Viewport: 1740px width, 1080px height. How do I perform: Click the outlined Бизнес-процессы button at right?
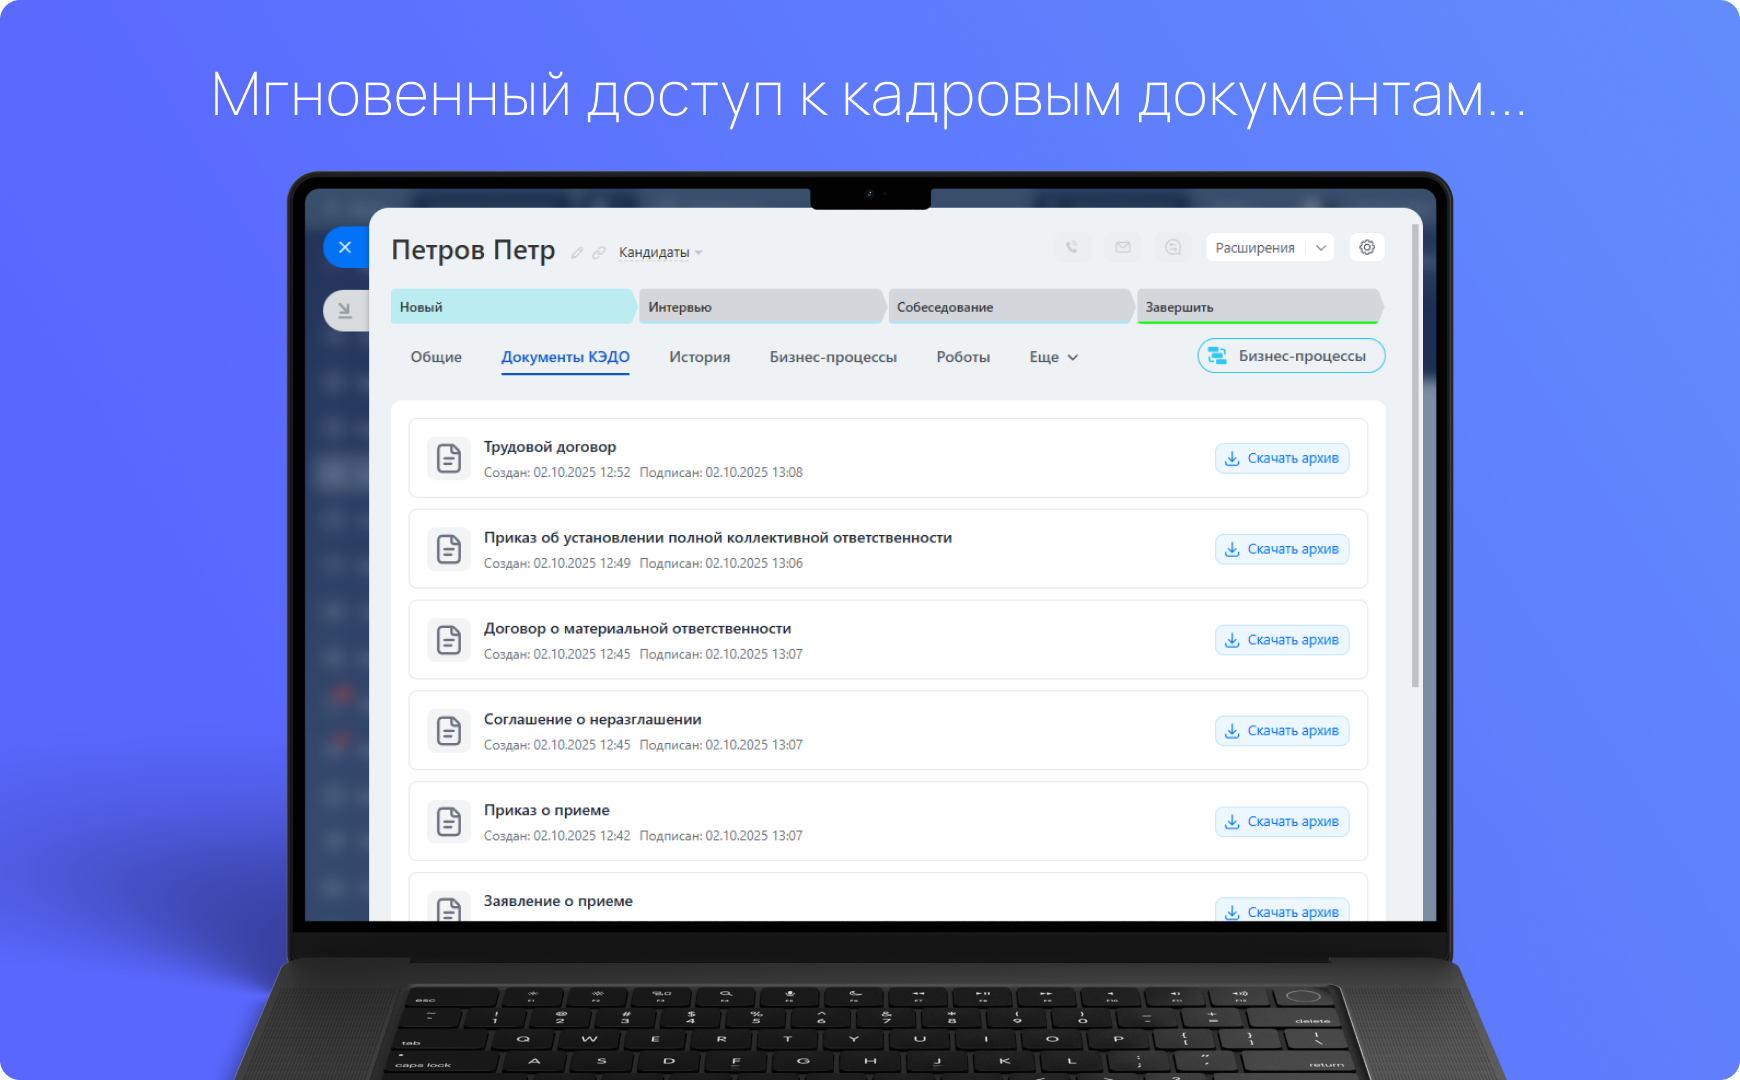(1291, 356)
